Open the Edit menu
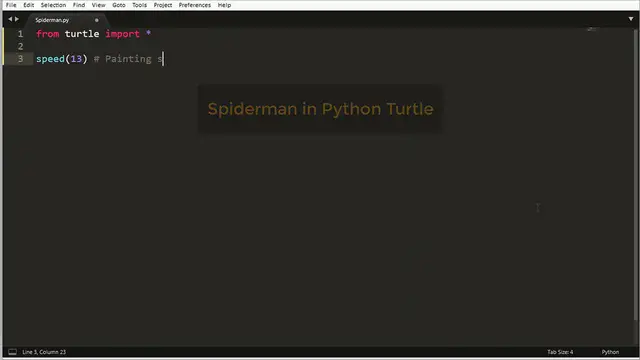Image resolution: width=640 pixels, height=360 pixels. point(29,5)
